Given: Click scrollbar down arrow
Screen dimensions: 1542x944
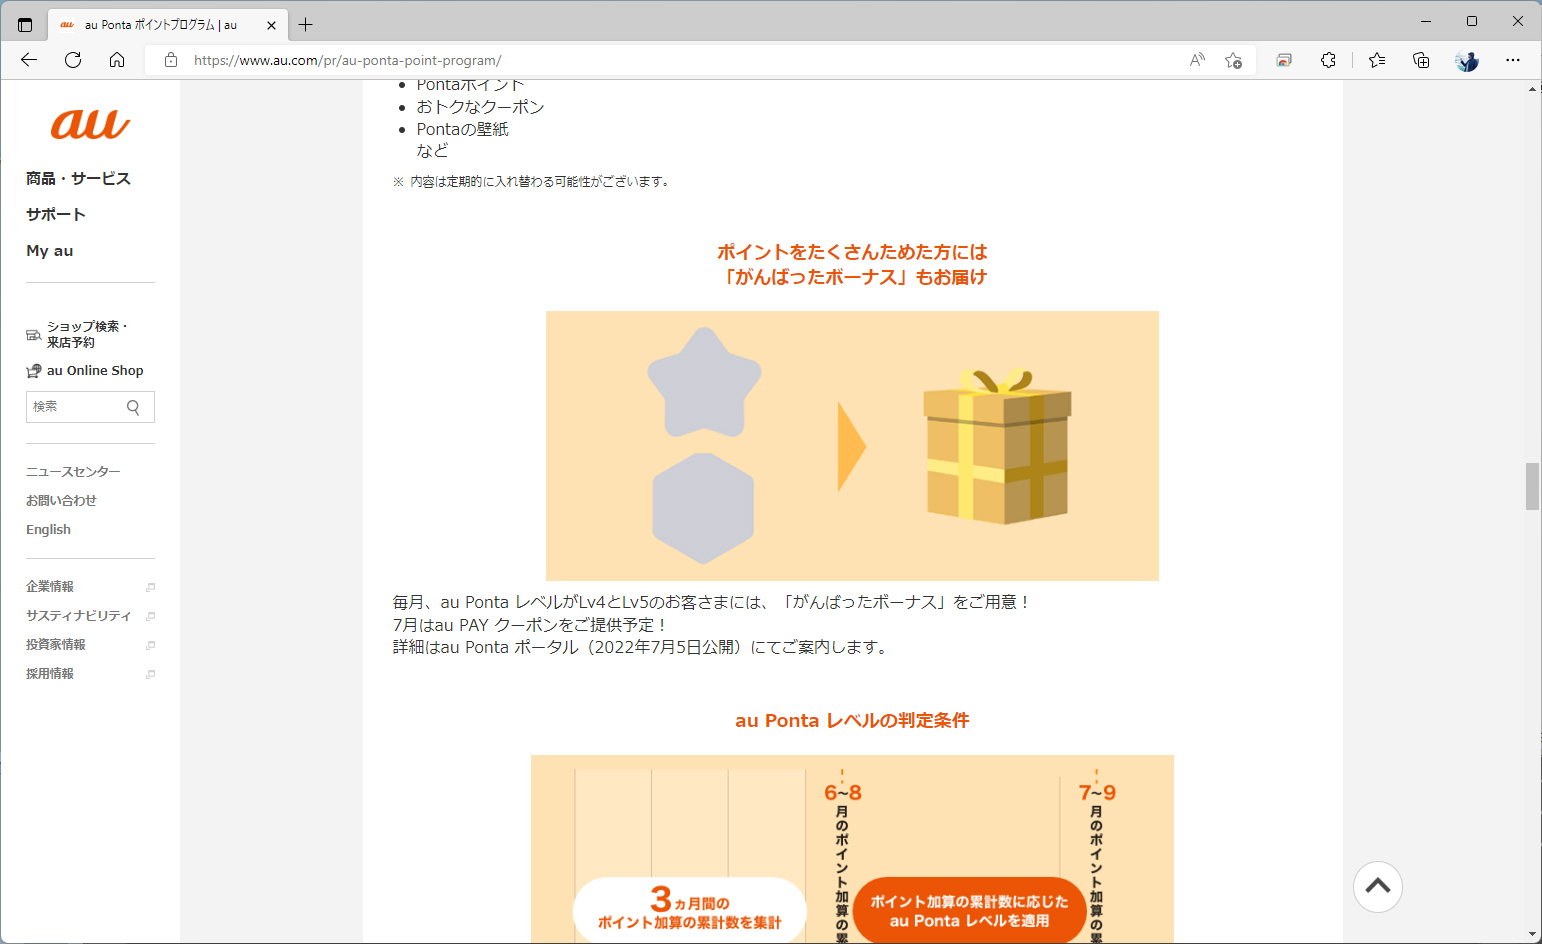Looking at the screenshot, I should tap(1532, 935).
